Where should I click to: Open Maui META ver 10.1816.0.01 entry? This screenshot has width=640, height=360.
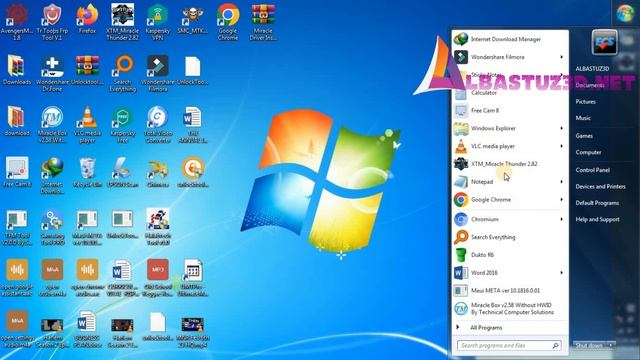[510, 291]
